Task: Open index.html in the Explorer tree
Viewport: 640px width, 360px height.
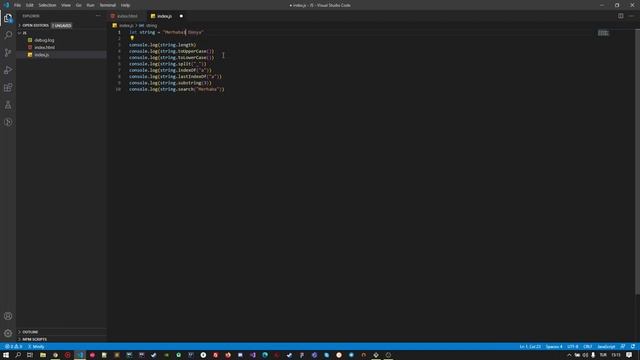Action: coord(44,47)
